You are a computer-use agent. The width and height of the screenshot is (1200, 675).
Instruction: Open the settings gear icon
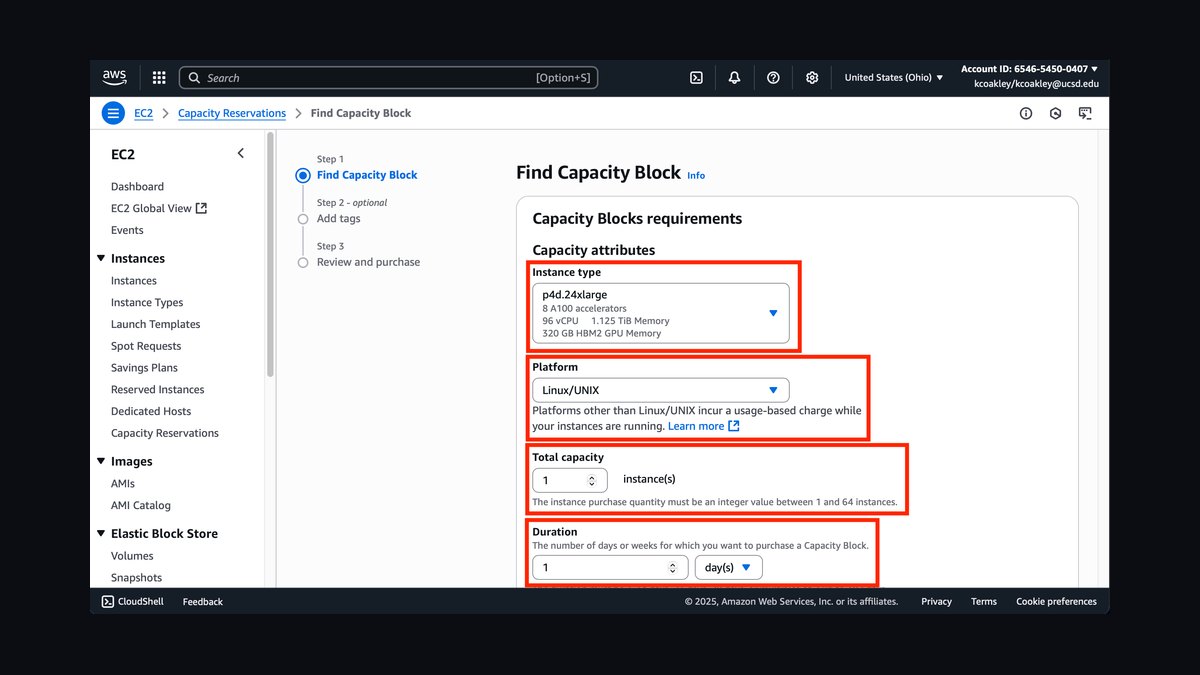click(x=812, y=77)
